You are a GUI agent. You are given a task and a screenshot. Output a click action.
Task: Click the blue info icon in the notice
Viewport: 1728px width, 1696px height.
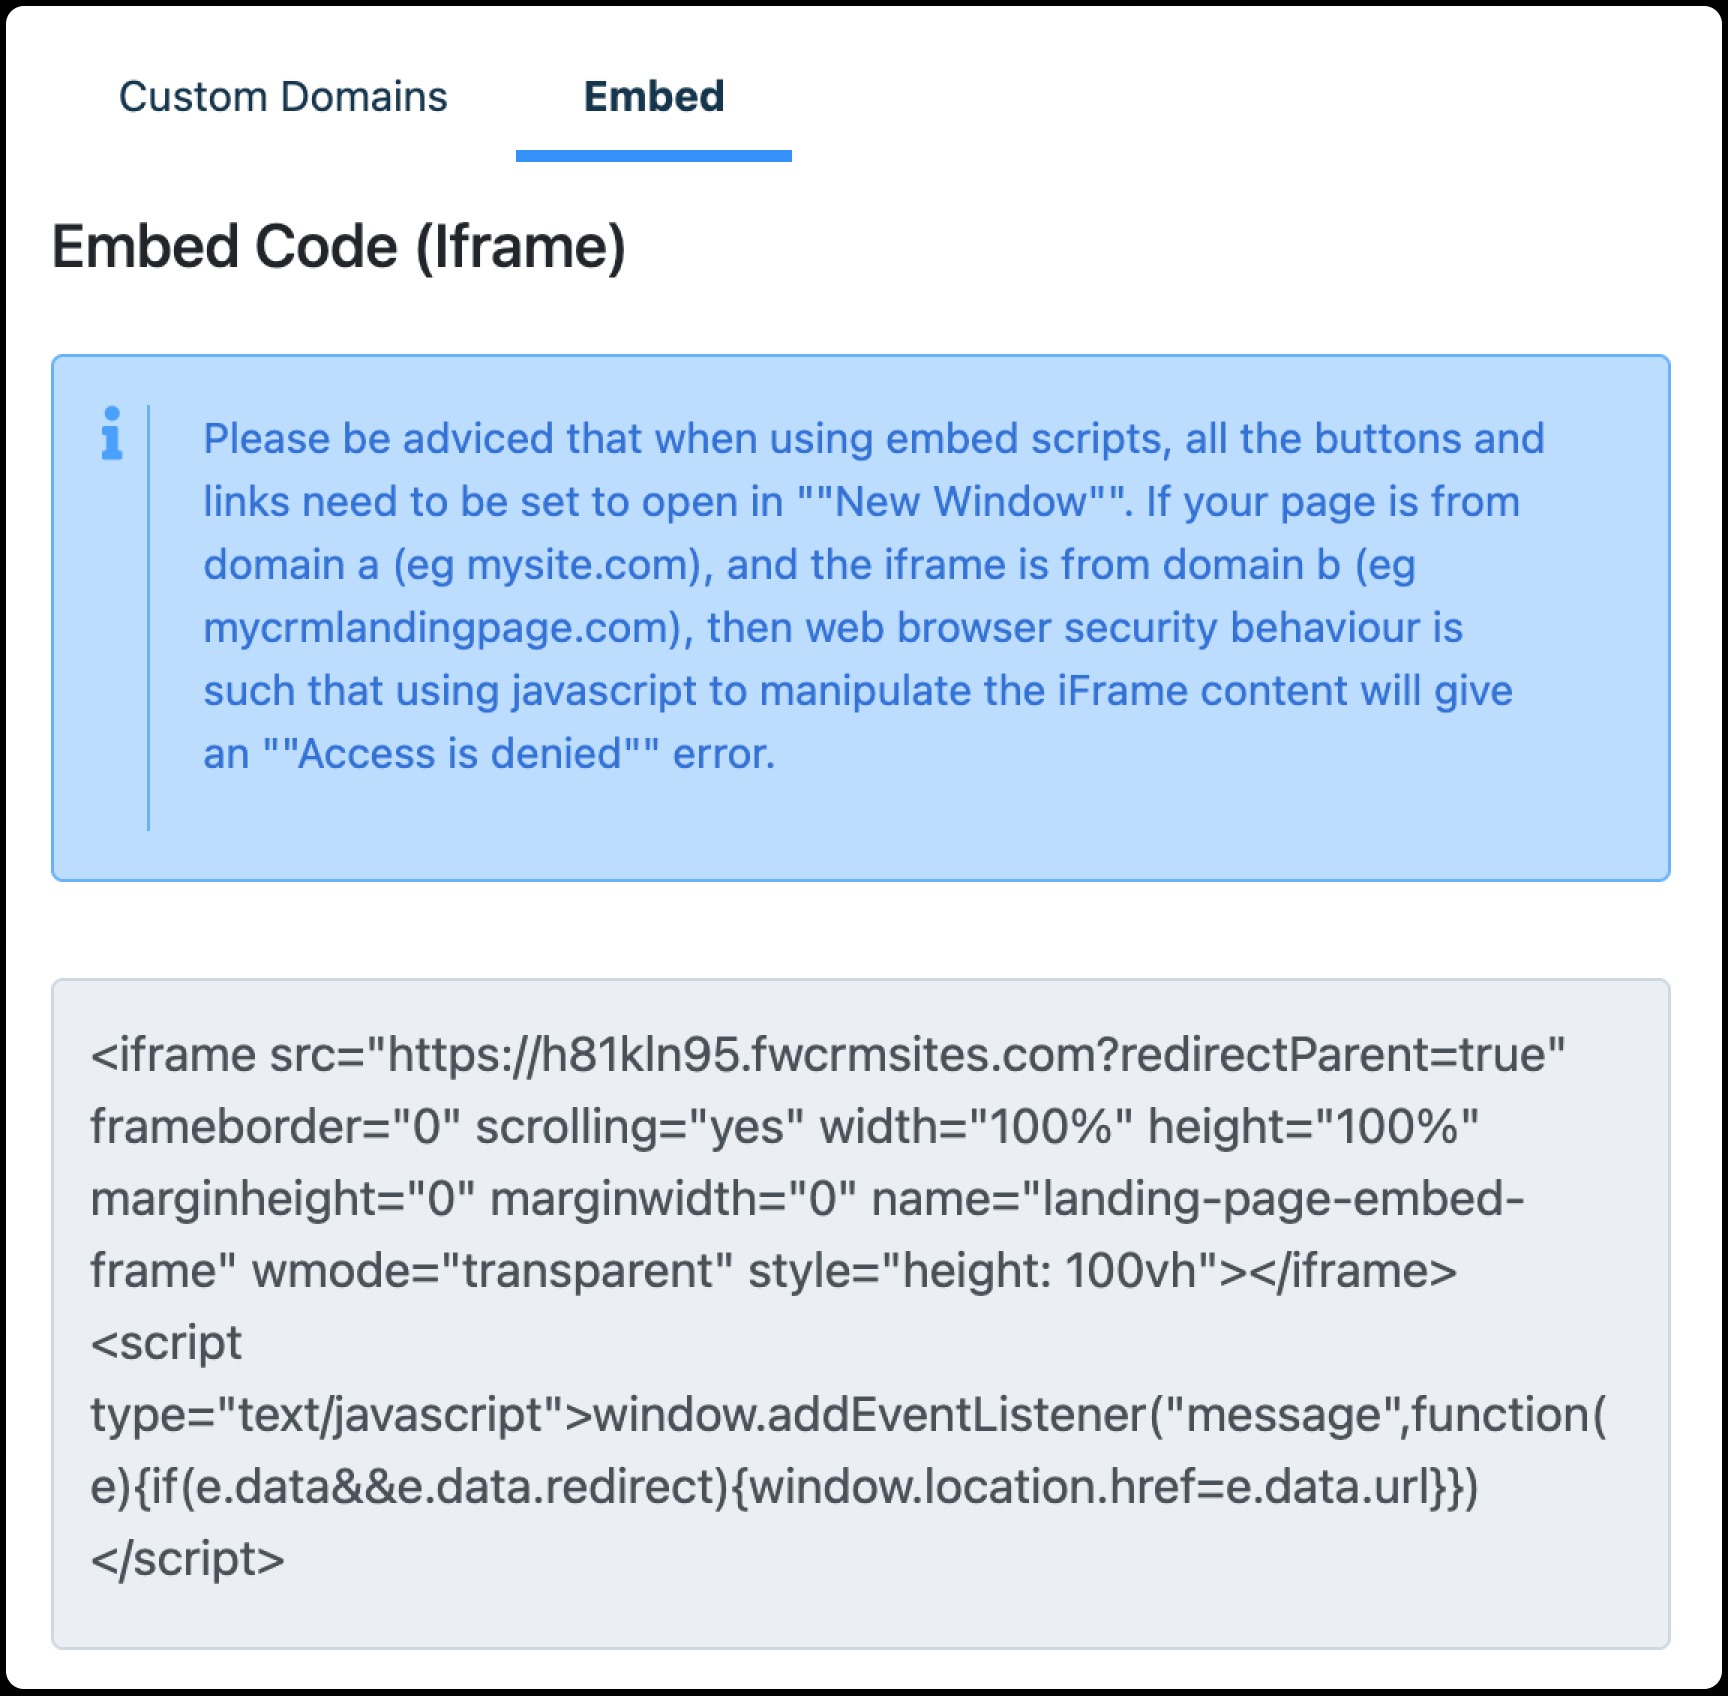coord(112,433)
